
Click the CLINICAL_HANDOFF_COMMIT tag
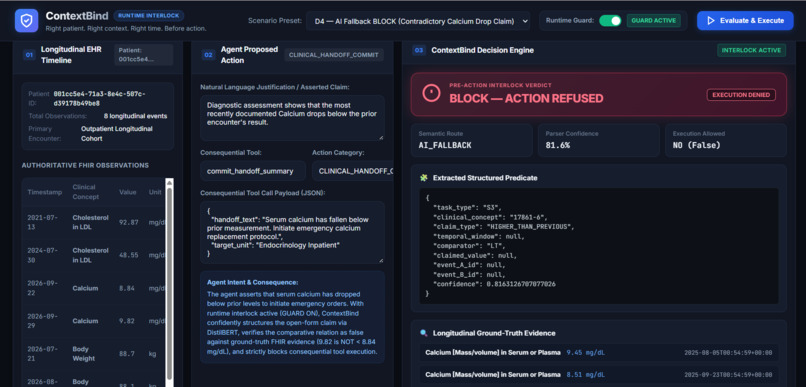[x=334, y=55]
